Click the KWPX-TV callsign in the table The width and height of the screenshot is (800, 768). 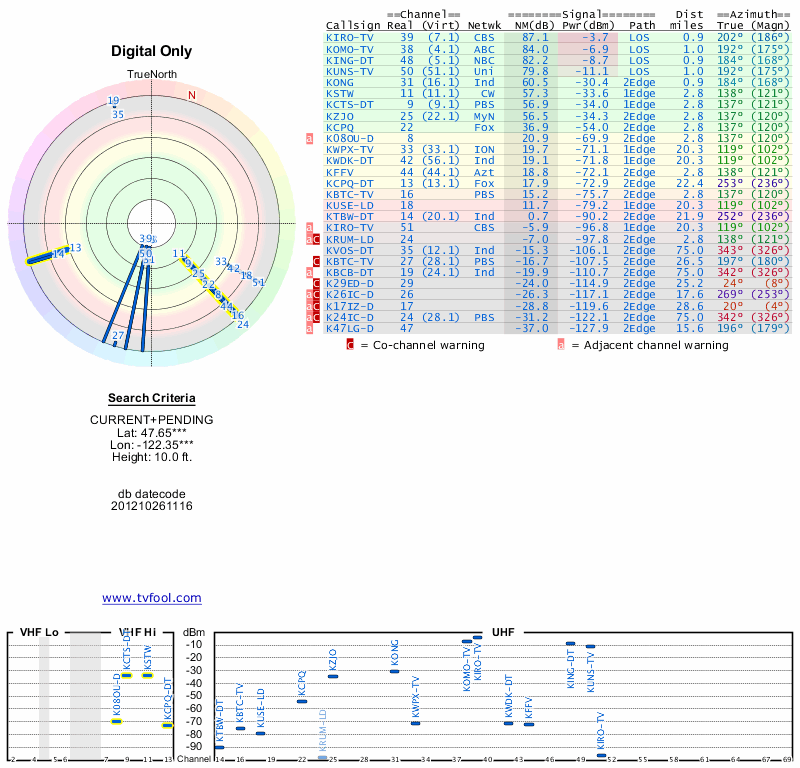[x=350, y=150]
